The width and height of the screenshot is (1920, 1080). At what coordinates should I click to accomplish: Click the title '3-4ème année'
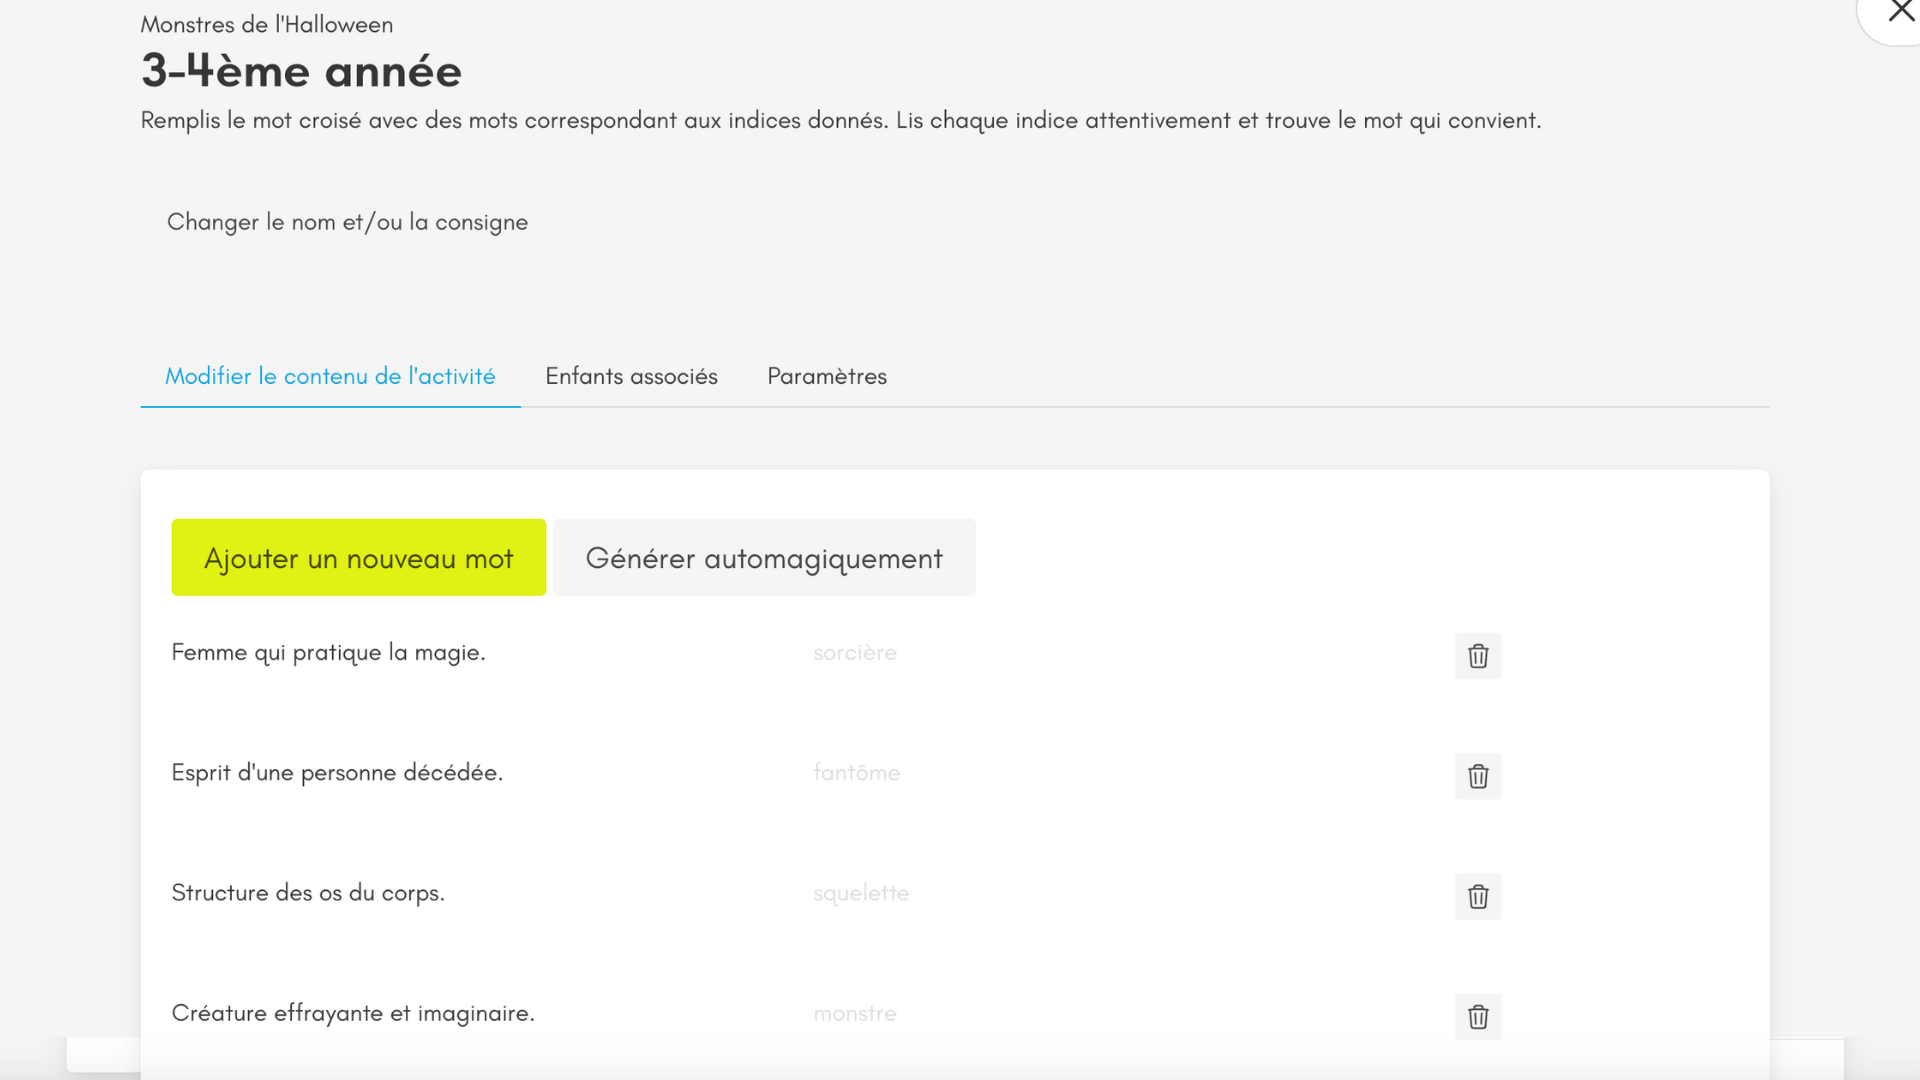pyautogui.click(x=301, y=71)
